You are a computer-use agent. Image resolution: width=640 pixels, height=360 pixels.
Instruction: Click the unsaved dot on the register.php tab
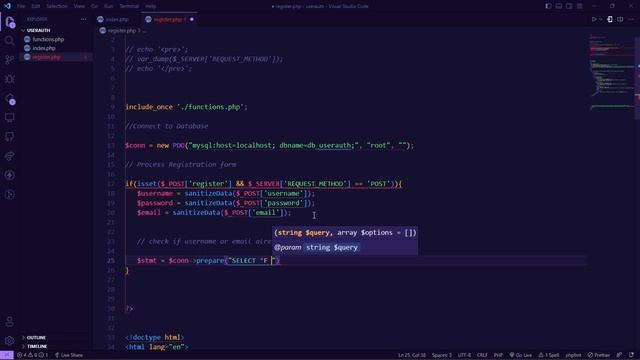[192, 19]
